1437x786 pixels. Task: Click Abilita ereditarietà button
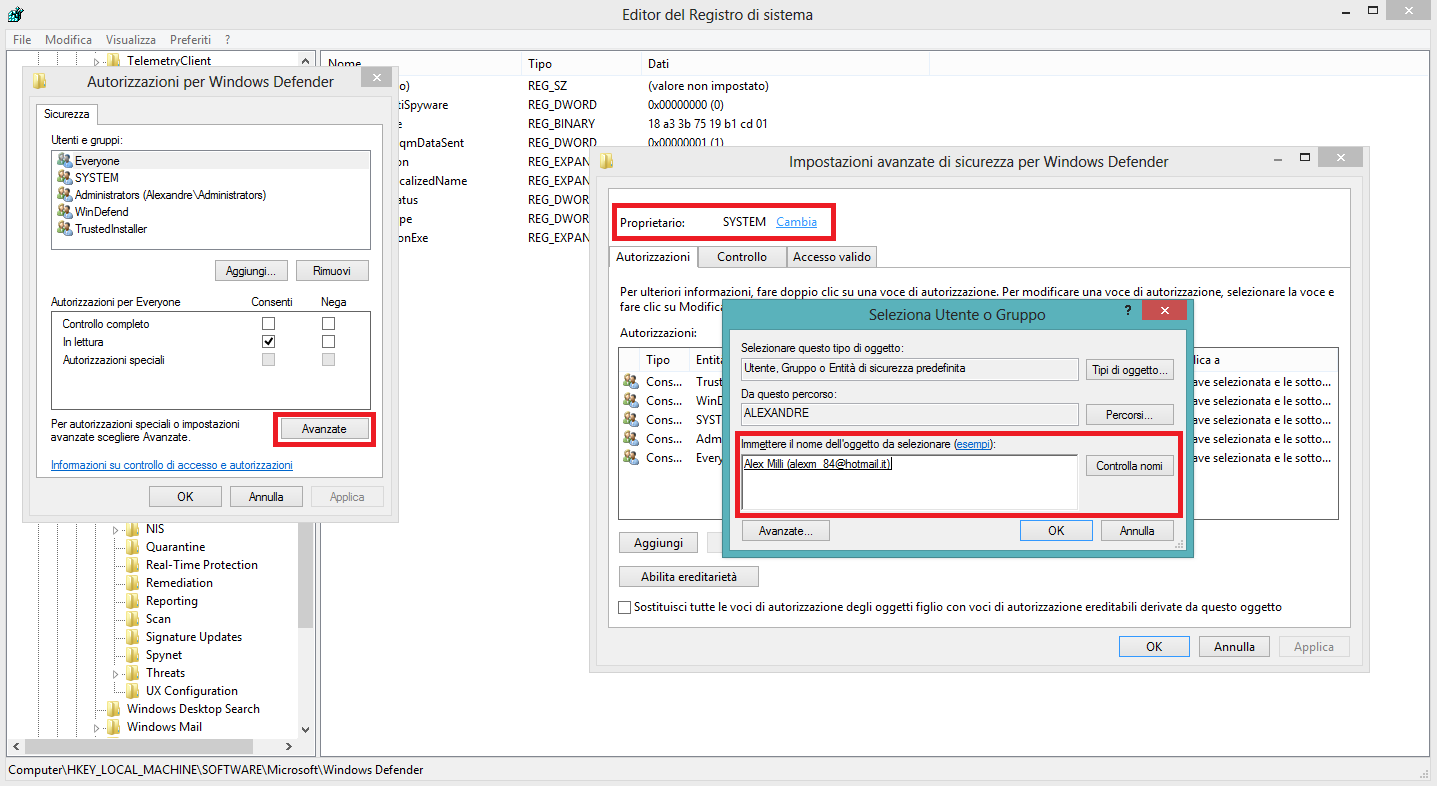coord(689,577)
